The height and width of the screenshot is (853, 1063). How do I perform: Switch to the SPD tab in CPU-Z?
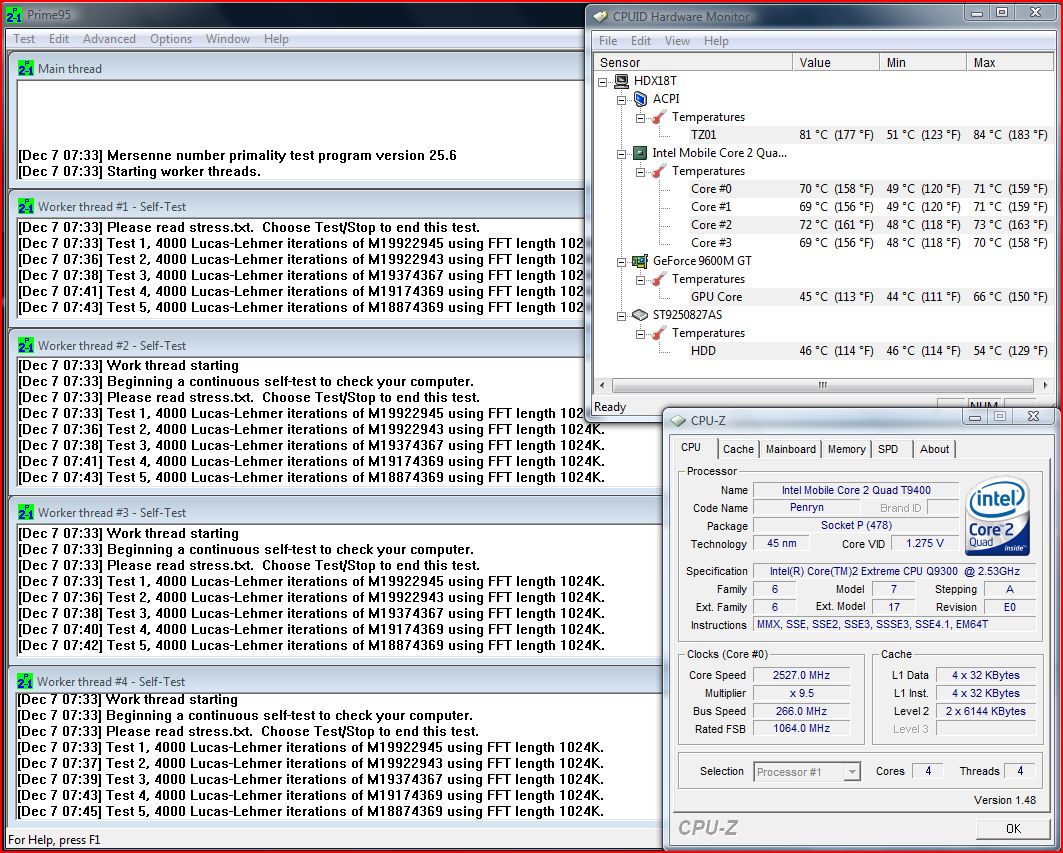(x=888, y=449)
